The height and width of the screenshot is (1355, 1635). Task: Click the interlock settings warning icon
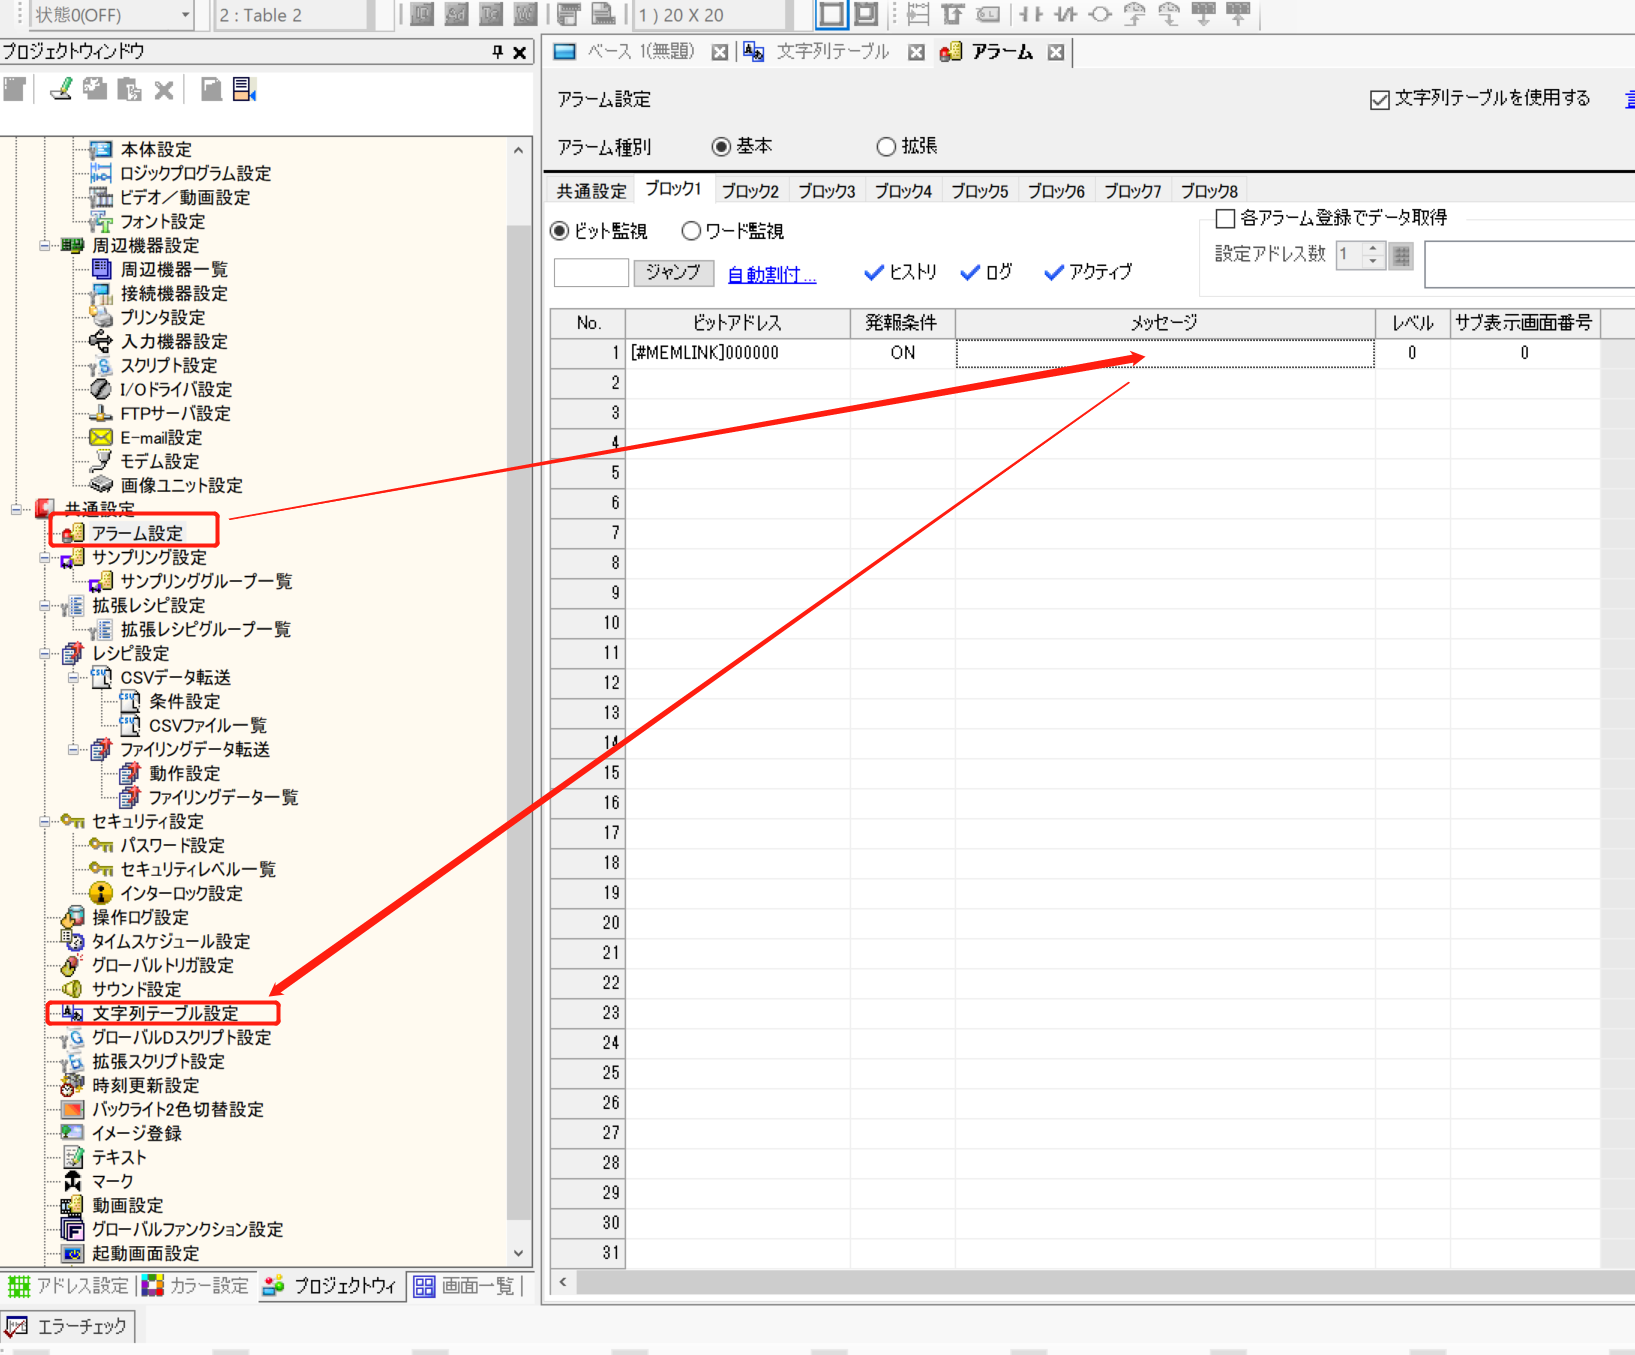[x=100, y=893]
